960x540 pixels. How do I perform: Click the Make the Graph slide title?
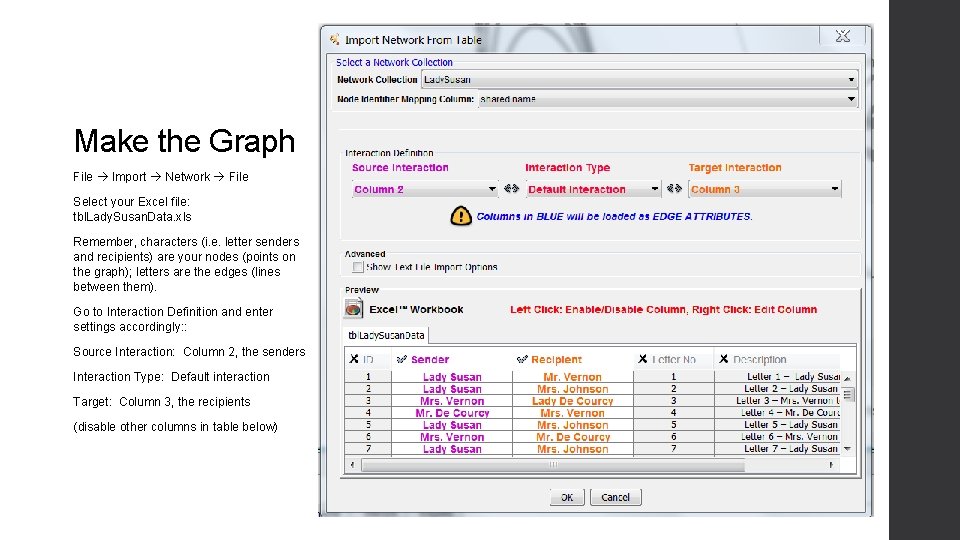point(184,141)
